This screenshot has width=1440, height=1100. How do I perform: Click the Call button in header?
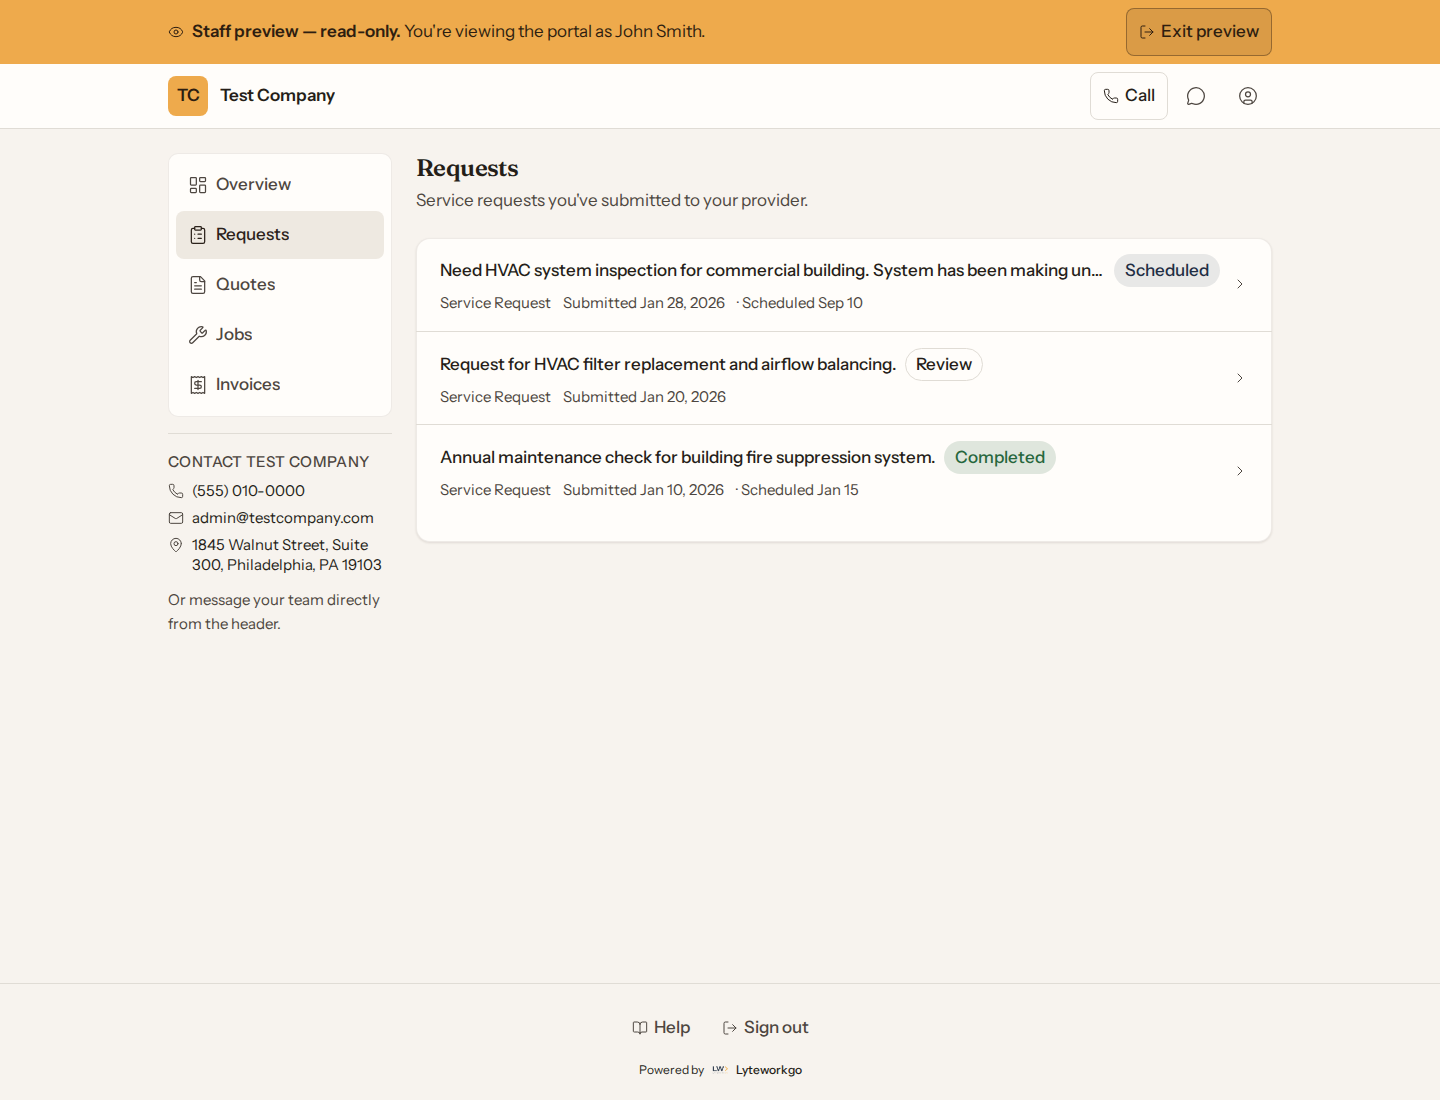point(1129,96)
